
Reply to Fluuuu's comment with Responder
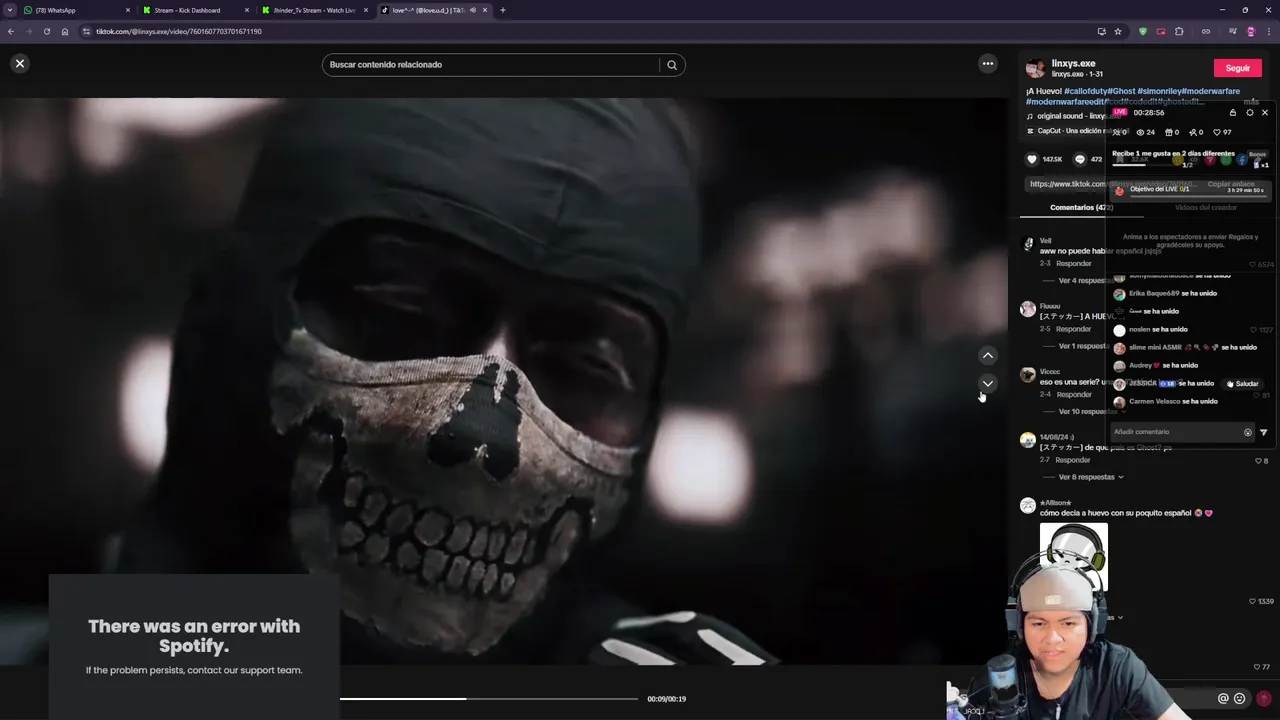coord(1074,329)
